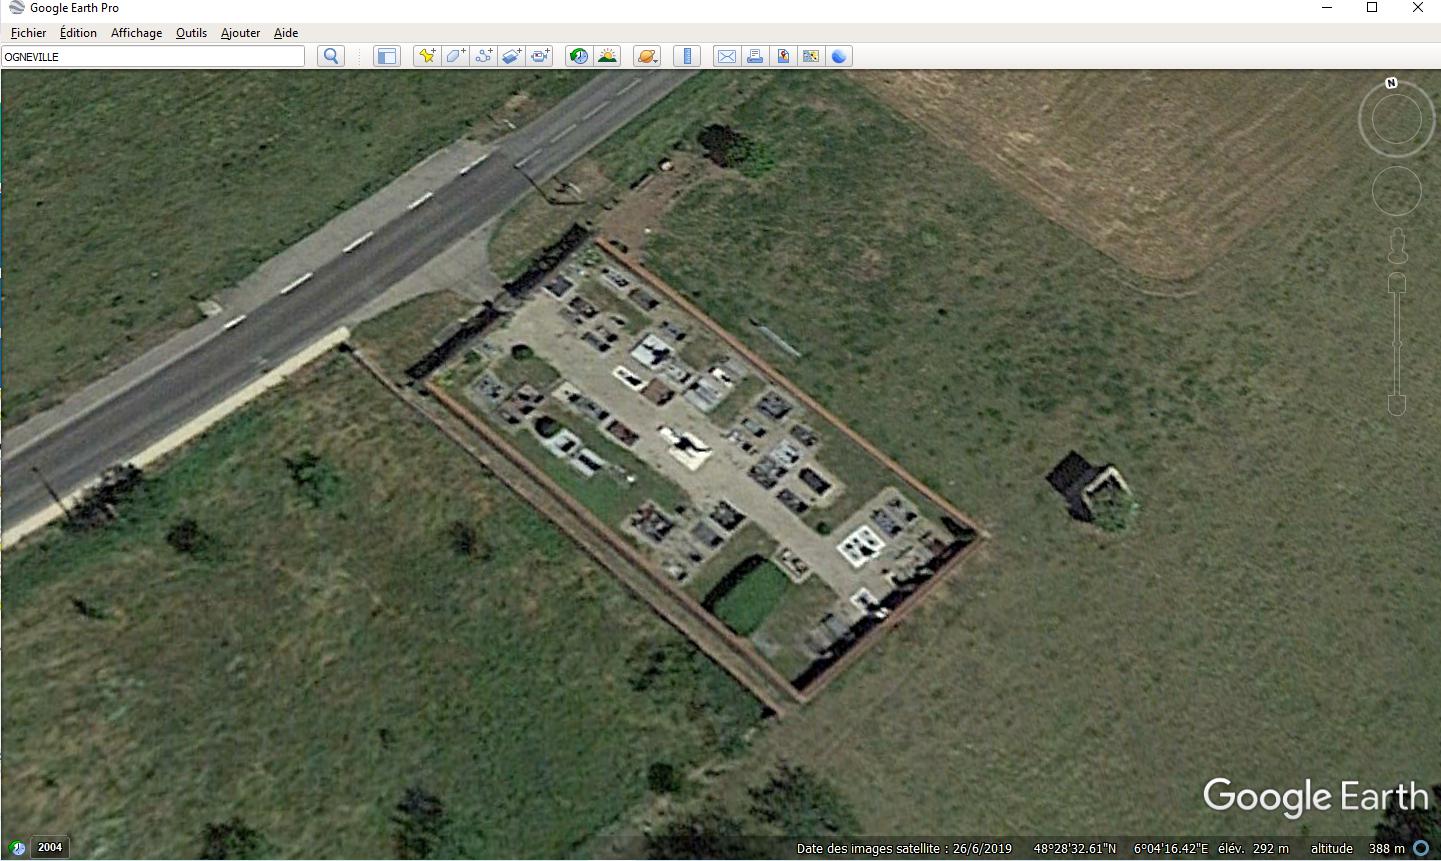Click the altitude 388 m readout
Image resolution: width=1441 pixels, height=861 pixels.
point(1358,848)
